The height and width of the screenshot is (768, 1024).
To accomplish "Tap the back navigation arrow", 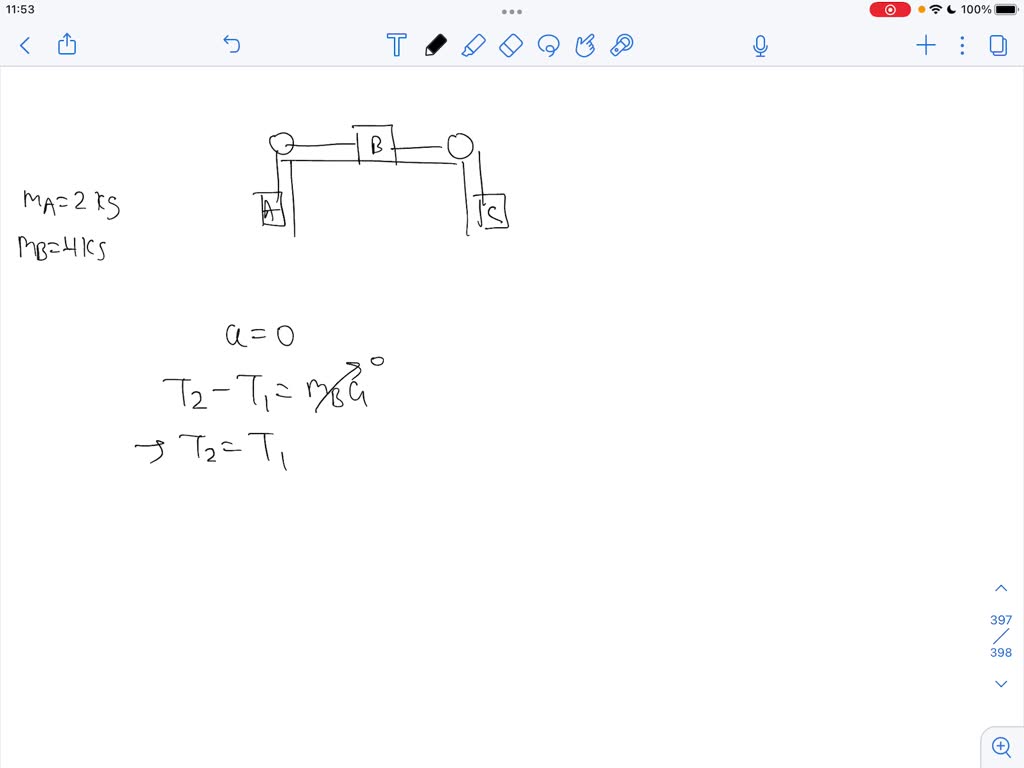I will point(24,45).
